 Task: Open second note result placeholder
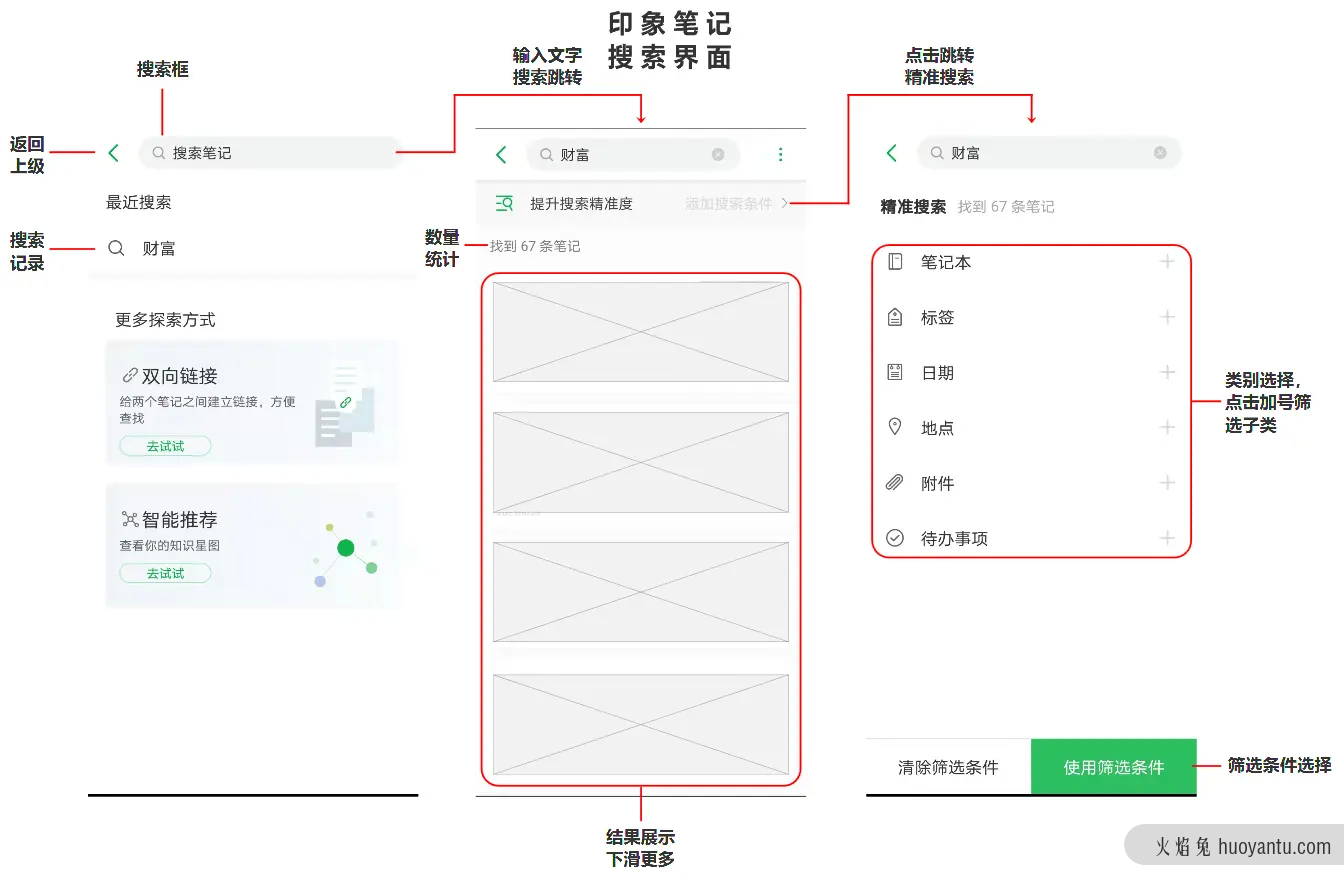641,462
